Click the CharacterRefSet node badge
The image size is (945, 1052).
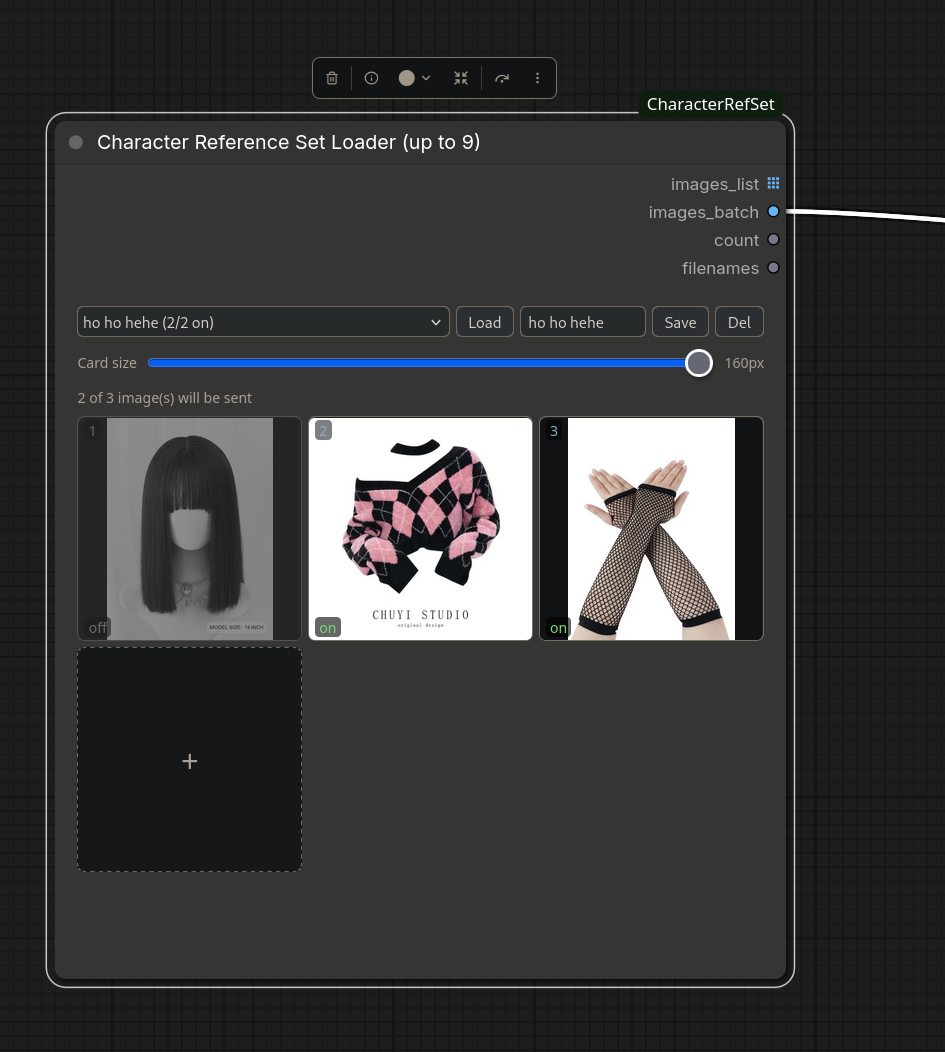click(x=710, y=104)
